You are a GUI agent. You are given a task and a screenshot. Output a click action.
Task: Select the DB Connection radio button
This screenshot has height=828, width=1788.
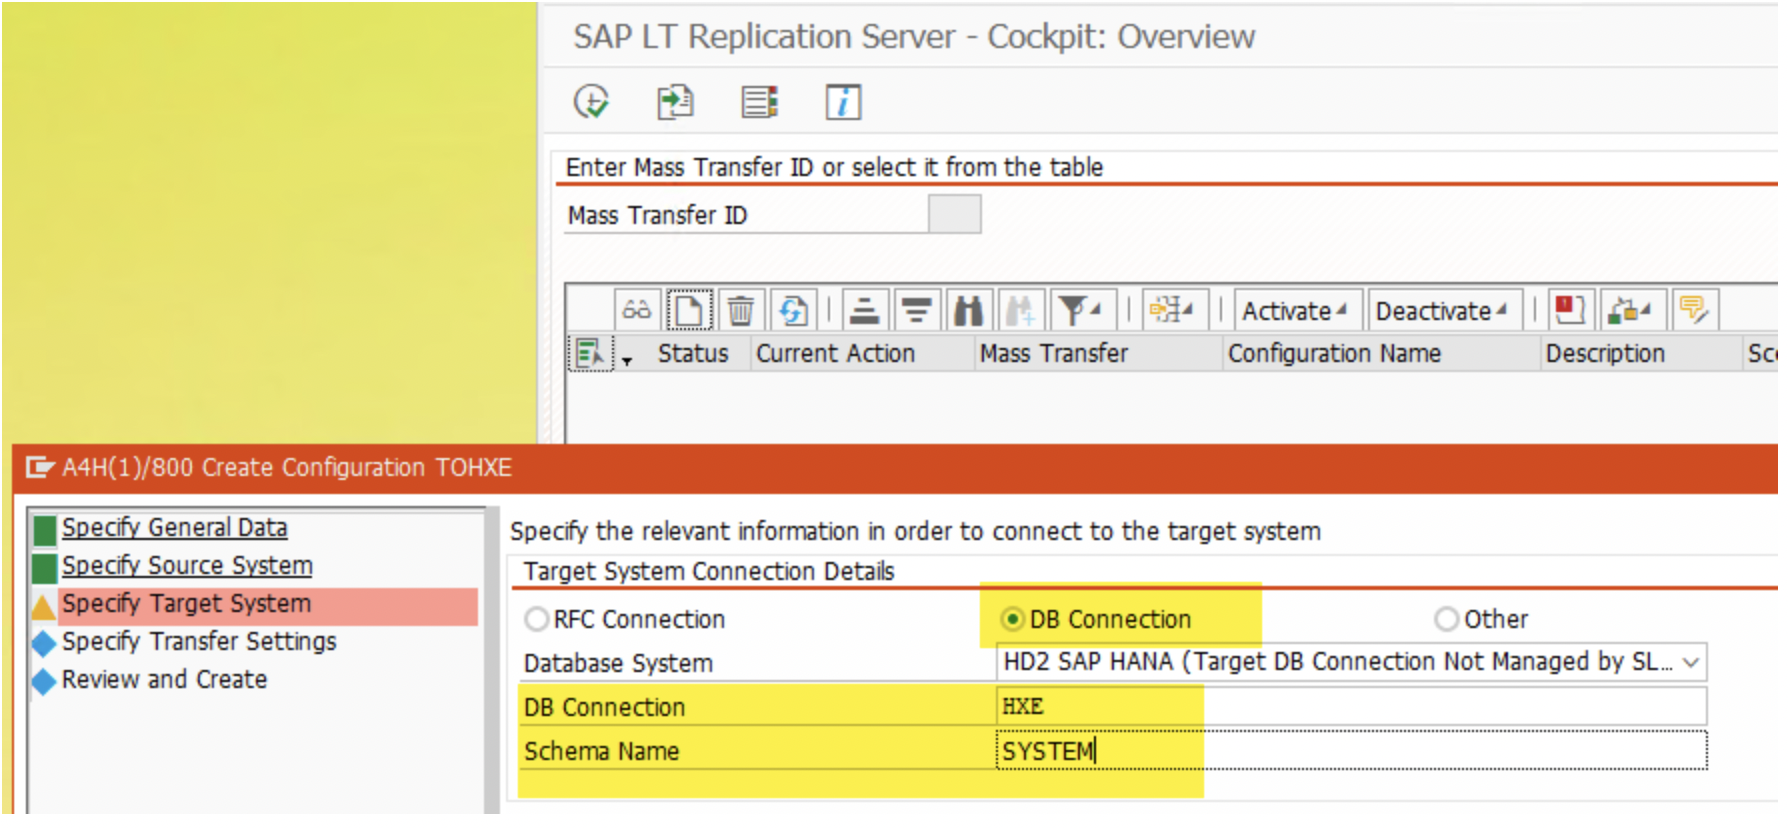(x=1013, y=619)
